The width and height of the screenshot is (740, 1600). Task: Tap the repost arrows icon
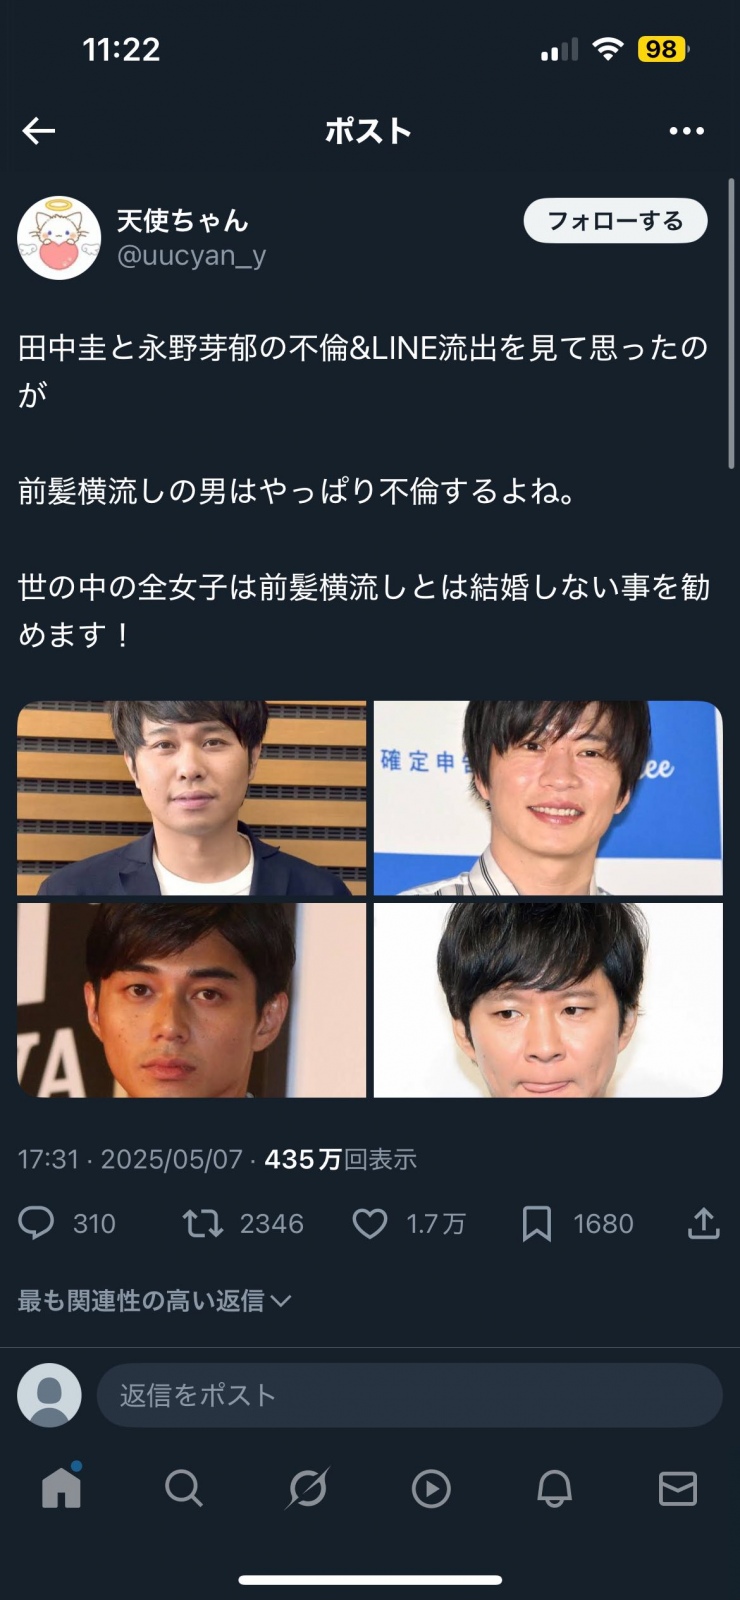203,1223
